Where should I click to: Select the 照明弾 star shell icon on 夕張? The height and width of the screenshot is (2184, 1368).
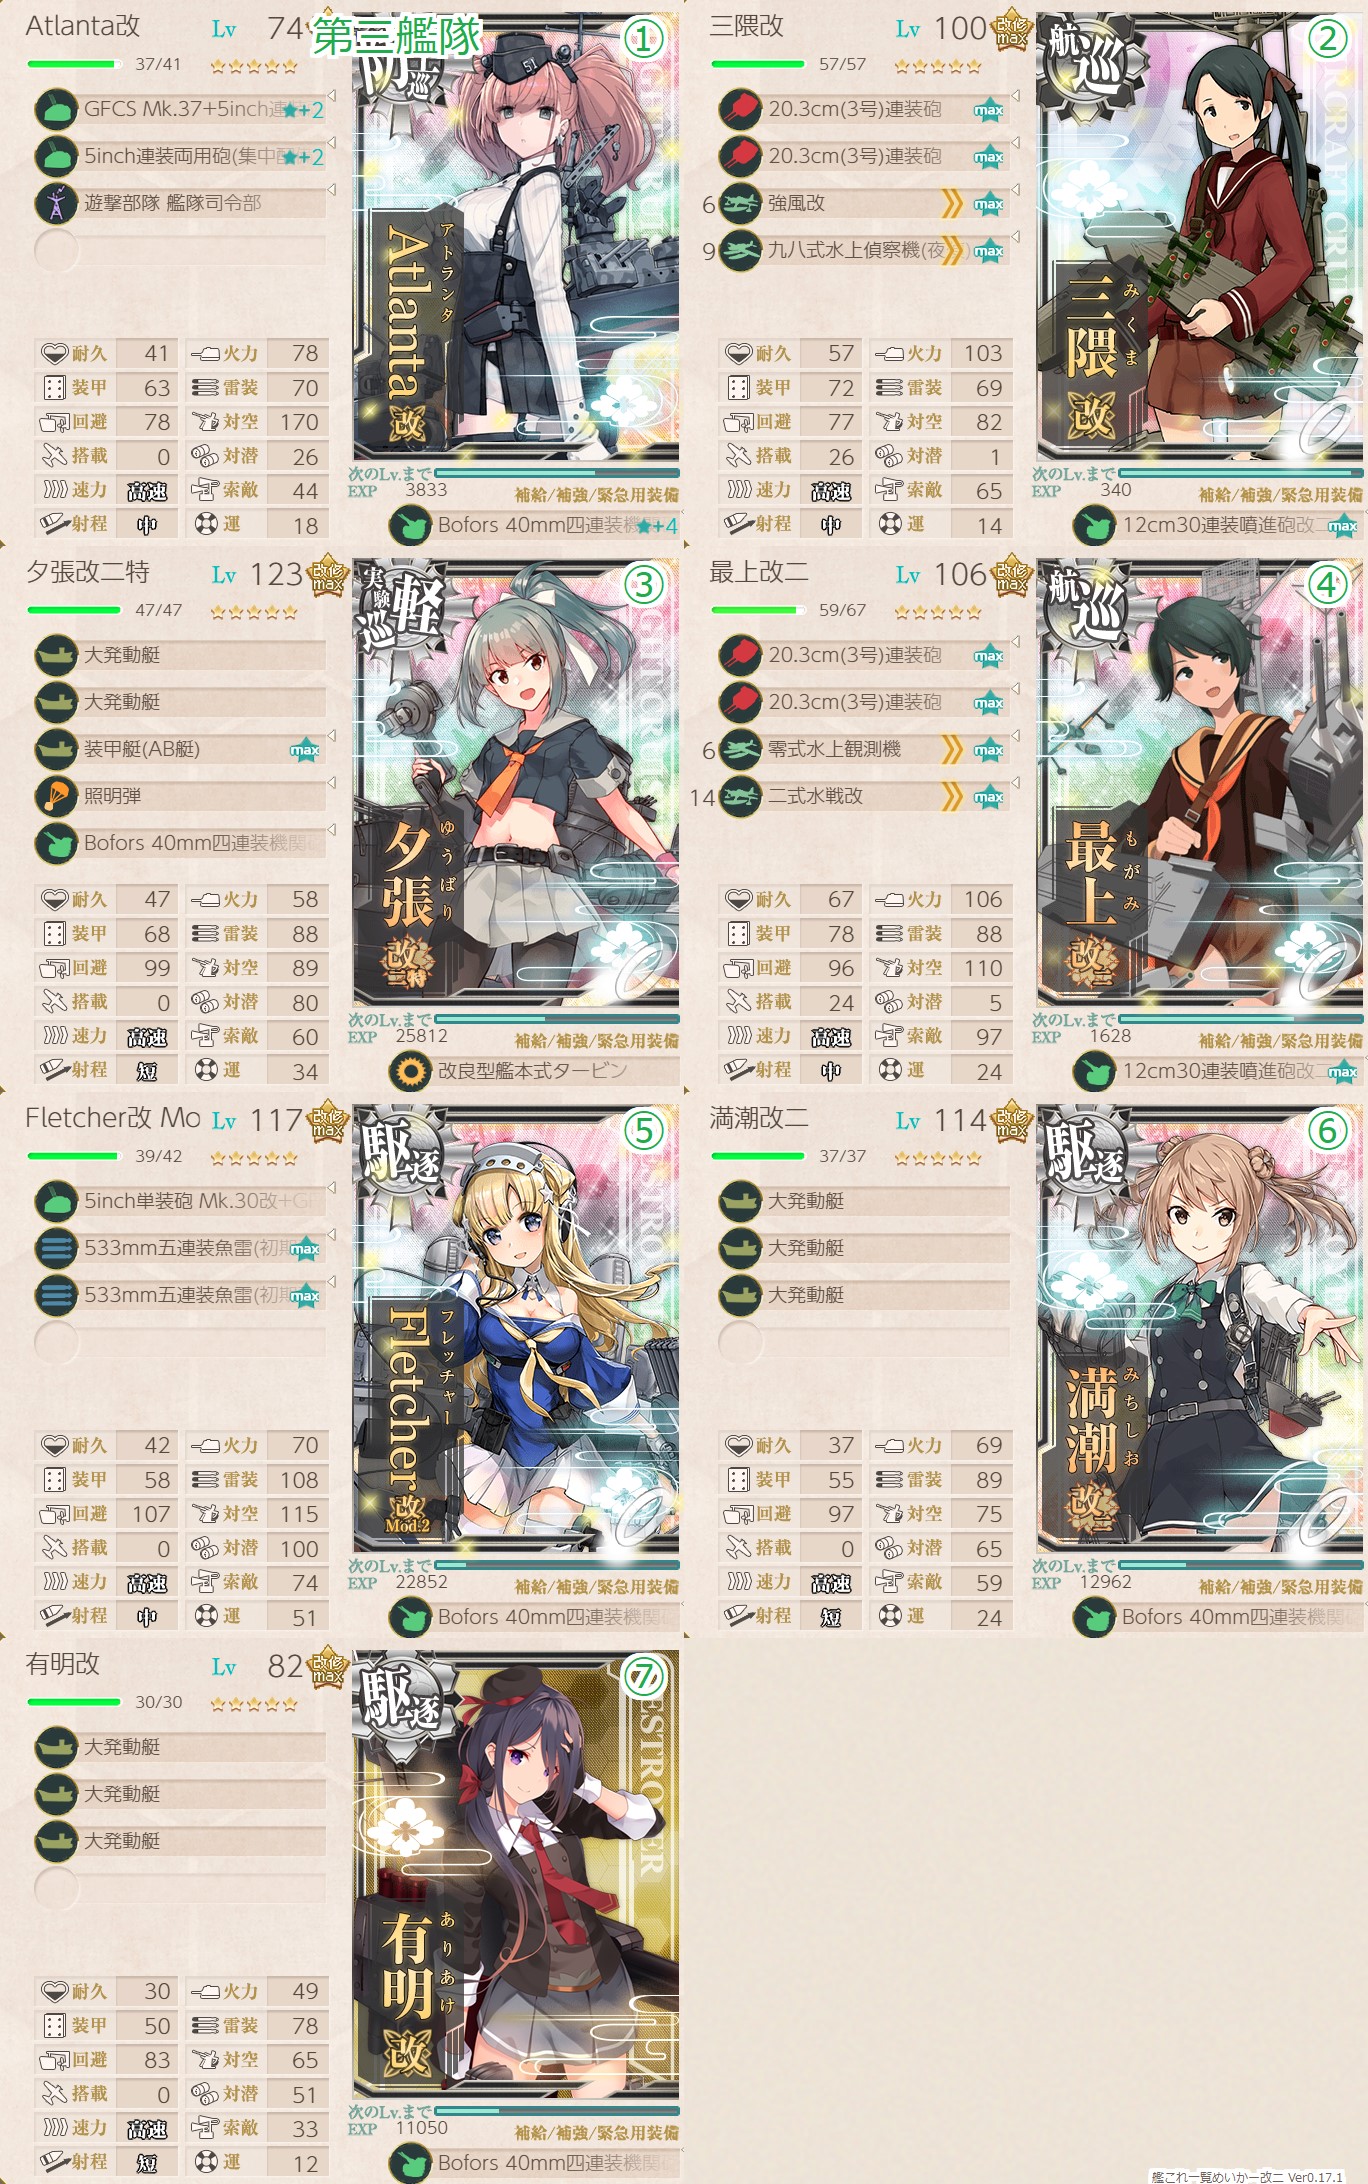56,796
